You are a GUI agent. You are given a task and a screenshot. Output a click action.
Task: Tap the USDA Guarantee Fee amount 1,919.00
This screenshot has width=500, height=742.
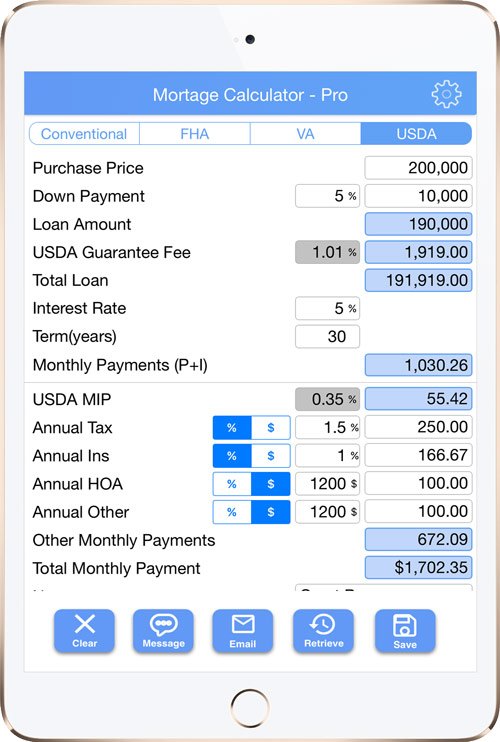418,252
